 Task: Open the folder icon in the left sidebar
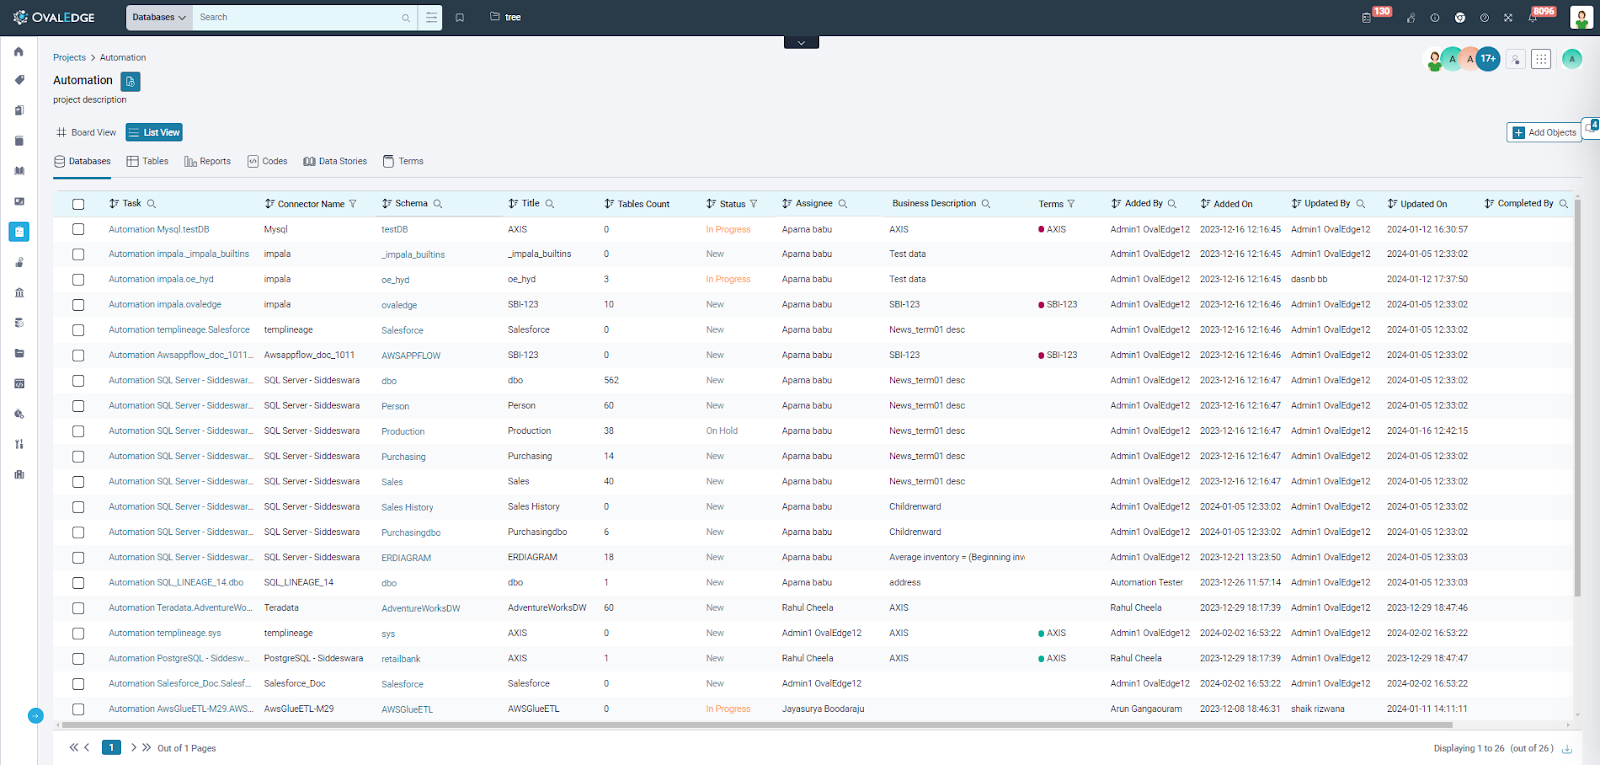pos(18,353)
